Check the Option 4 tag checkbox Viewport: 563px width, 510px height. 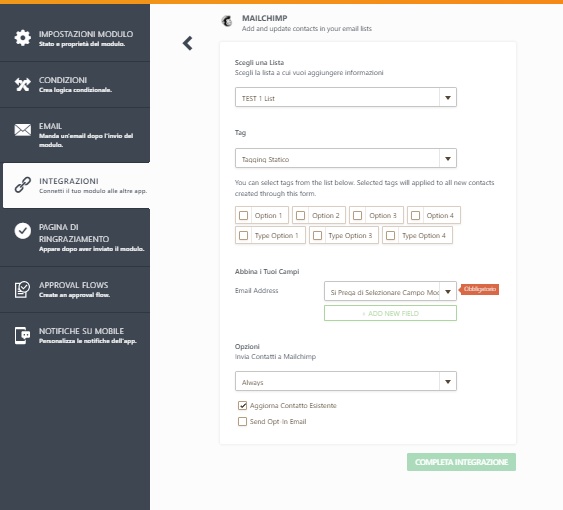(415, 215)
